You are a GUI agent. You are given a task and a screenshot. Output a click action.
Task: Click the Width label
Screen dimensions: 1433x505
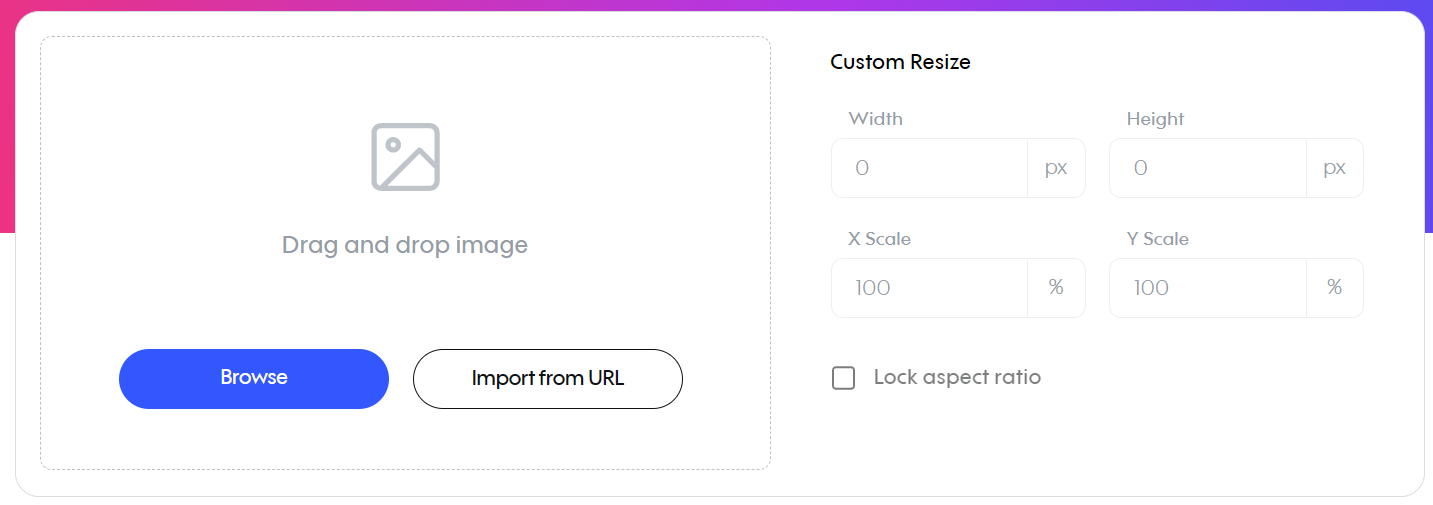[876, 119]
